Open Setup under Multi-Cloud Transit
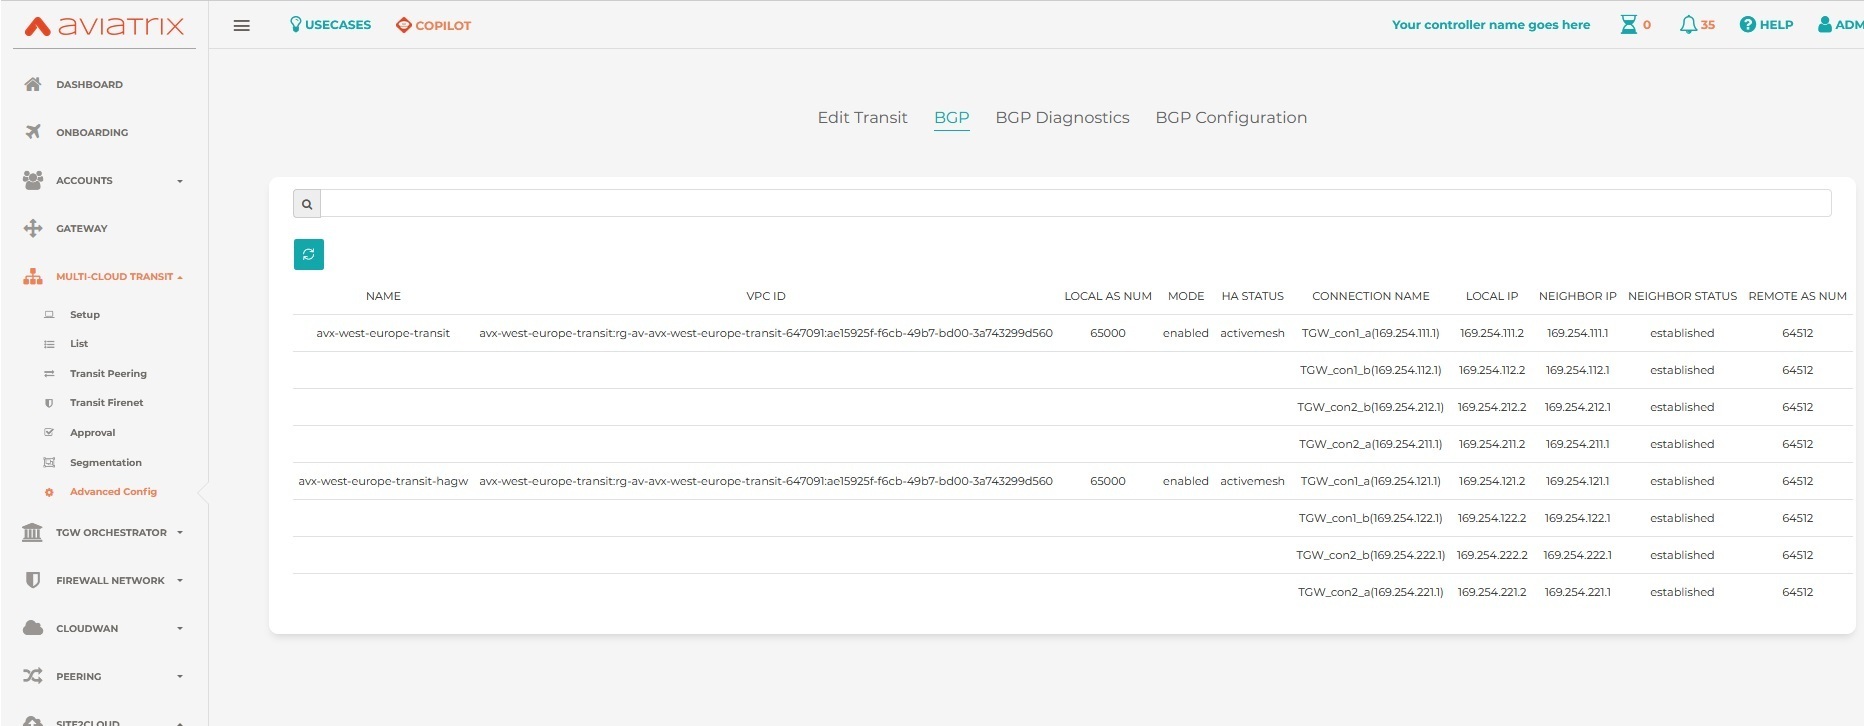 pos(85,314)
